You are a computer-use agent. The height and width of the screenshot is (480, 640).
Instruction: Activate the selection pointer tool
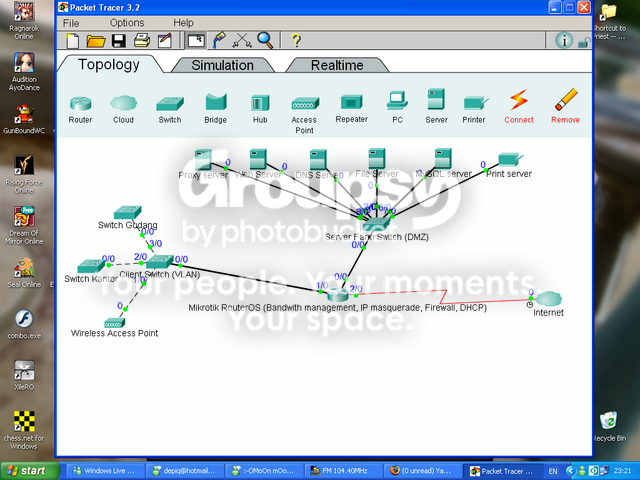[x=196, y=41]
